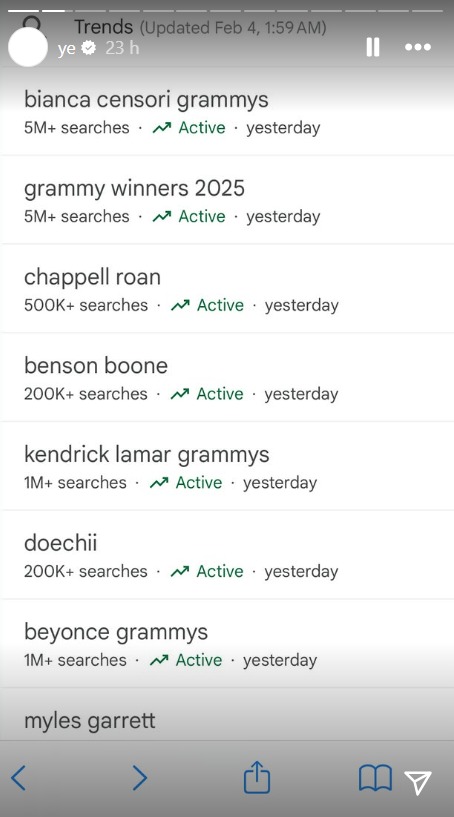
Task: Open the bianca censori grammys trend
Action: click(x=227, y=111)
